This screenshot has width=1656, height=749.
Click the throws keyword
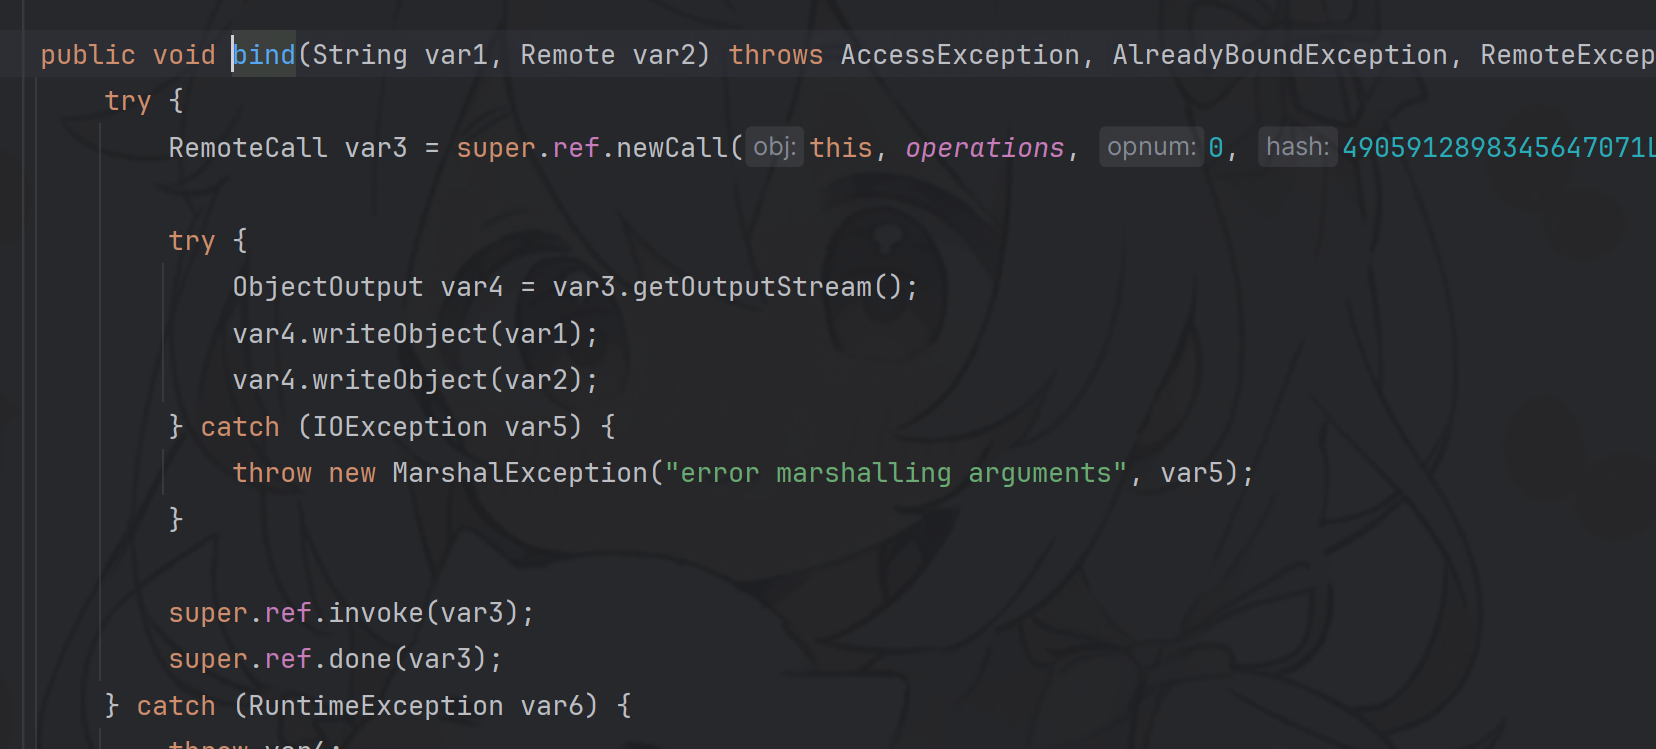[775, 55]
